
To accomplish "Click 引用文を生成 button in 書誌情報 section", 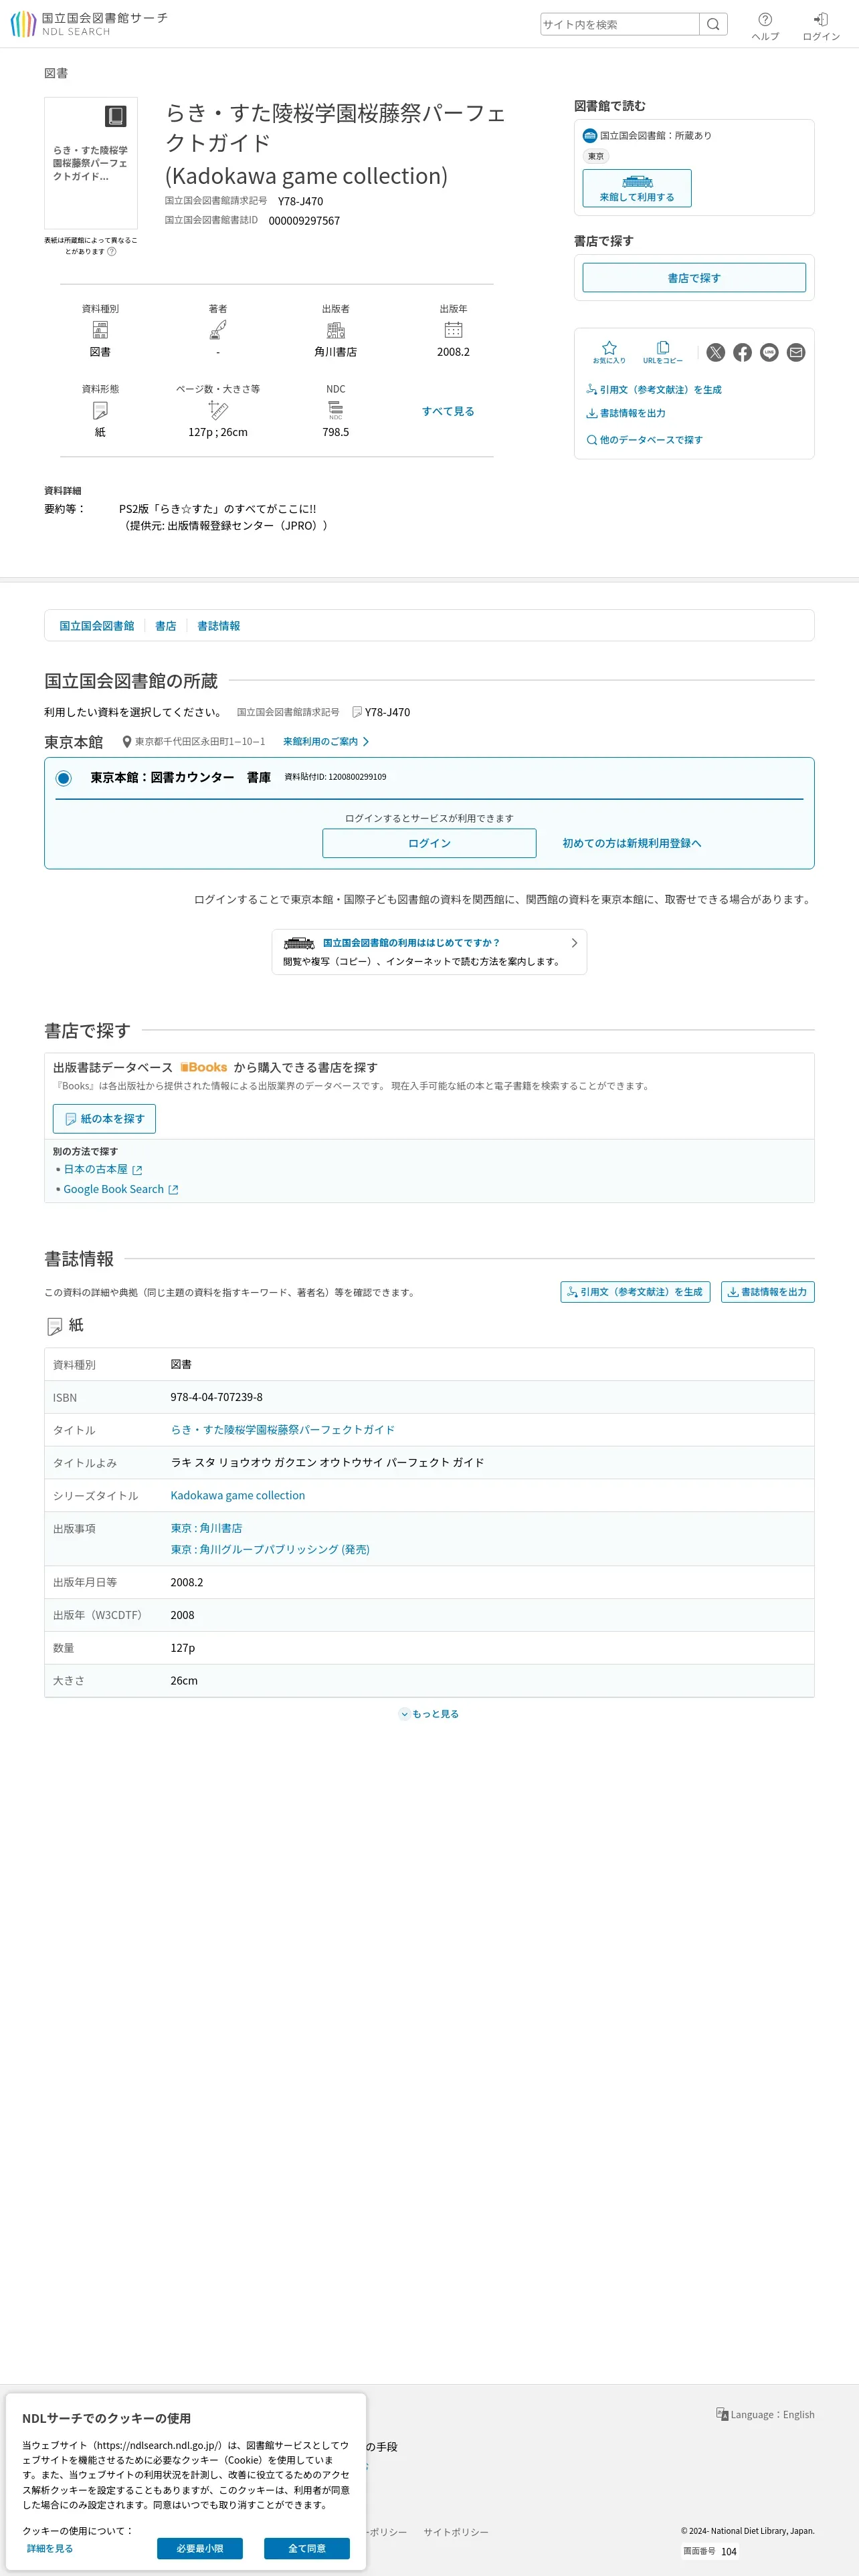I will point(635,1292).
